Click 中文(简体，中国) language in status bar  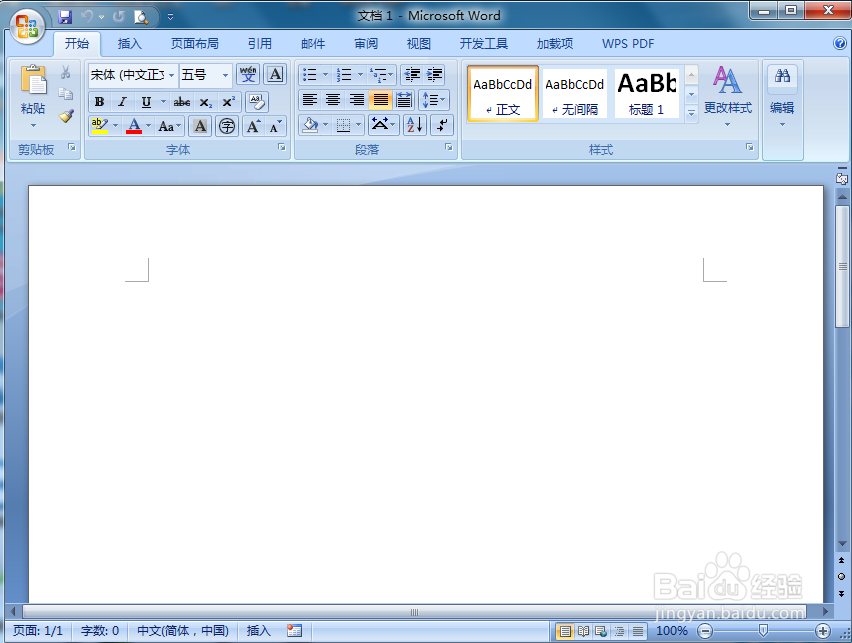(183, 630)
